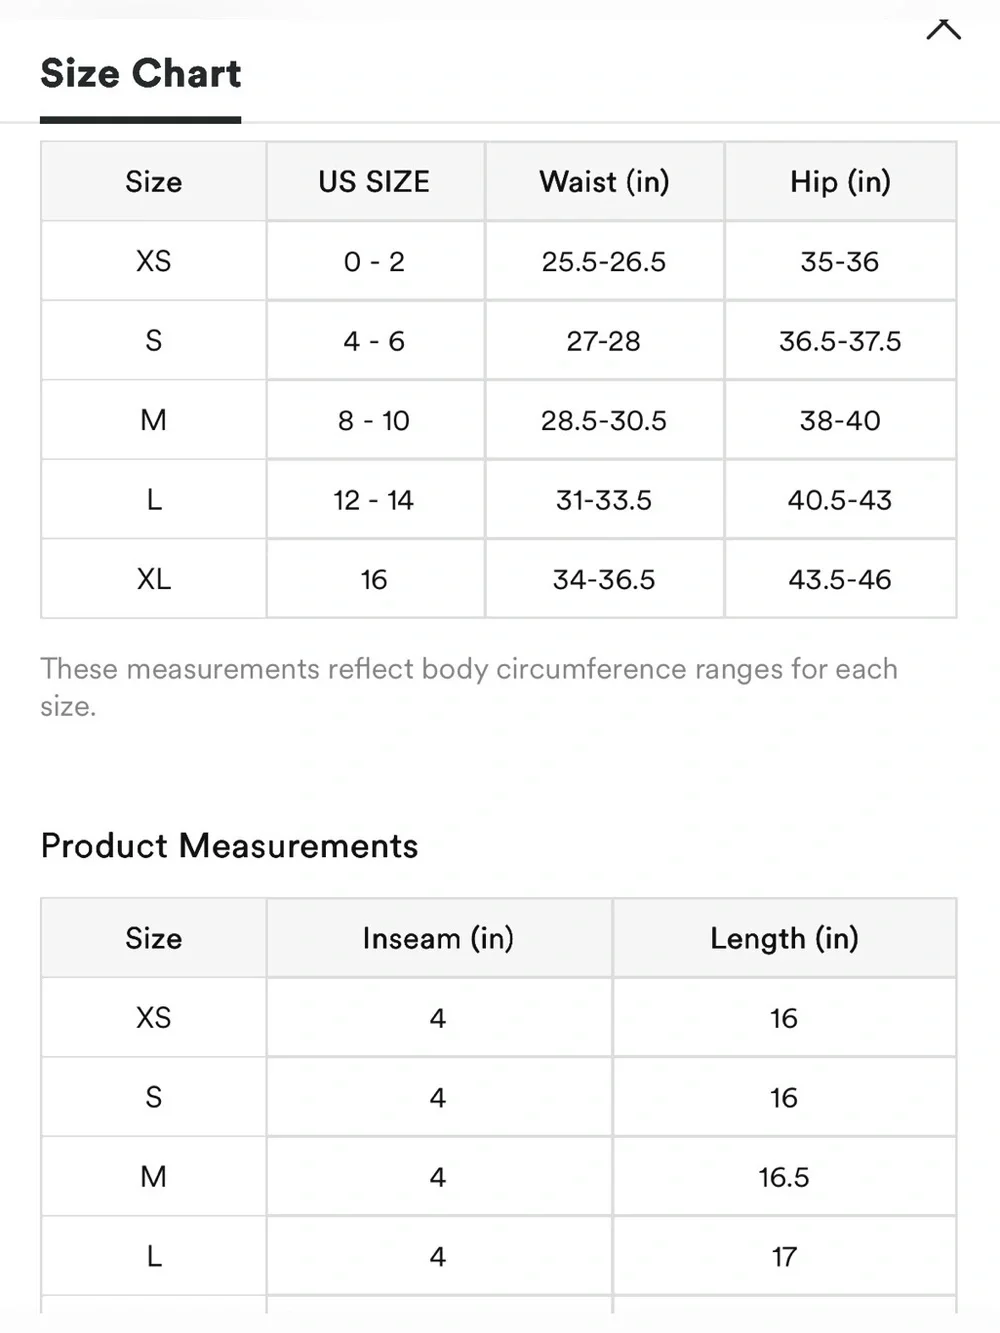
Task: Collapse the Size Chart section chevron
Action: (x=943, y=29)
